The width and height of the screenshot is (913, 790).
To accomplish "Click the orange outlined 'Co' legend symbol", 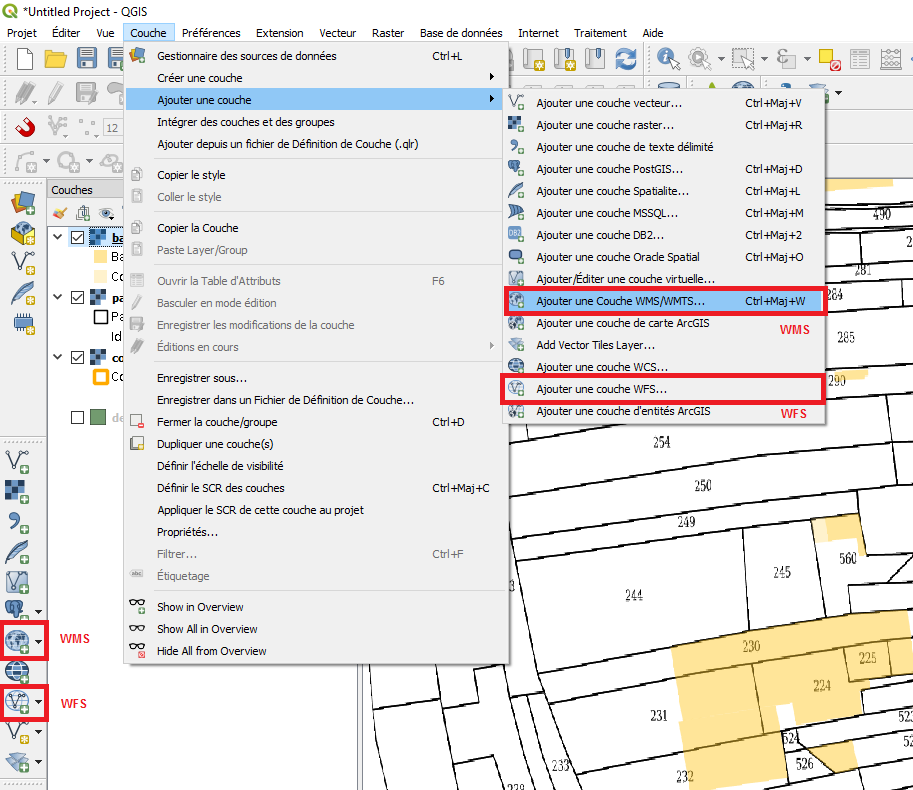I will [x=100, y=377].
